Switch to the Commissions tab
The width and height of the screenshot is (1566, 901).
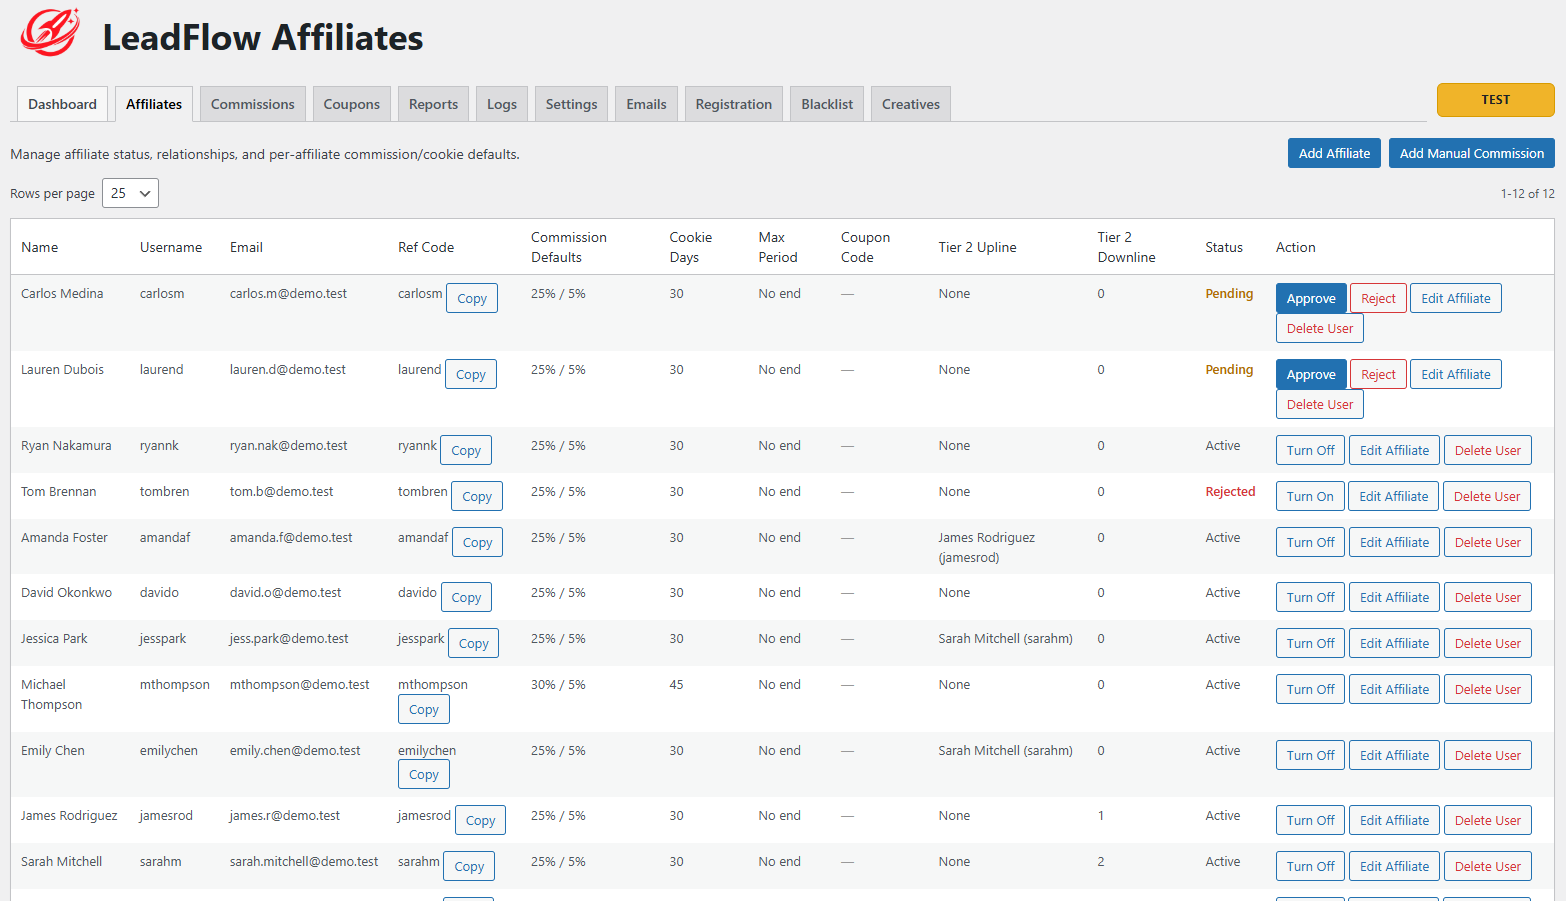click(252, 103)
